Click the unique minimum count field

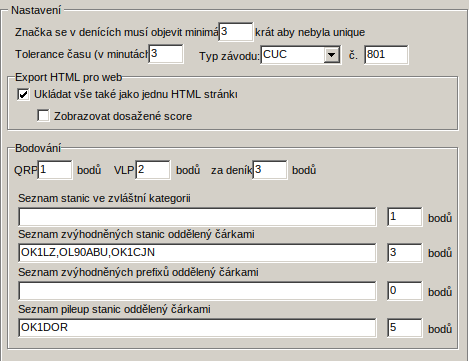[x=236, y=32]
